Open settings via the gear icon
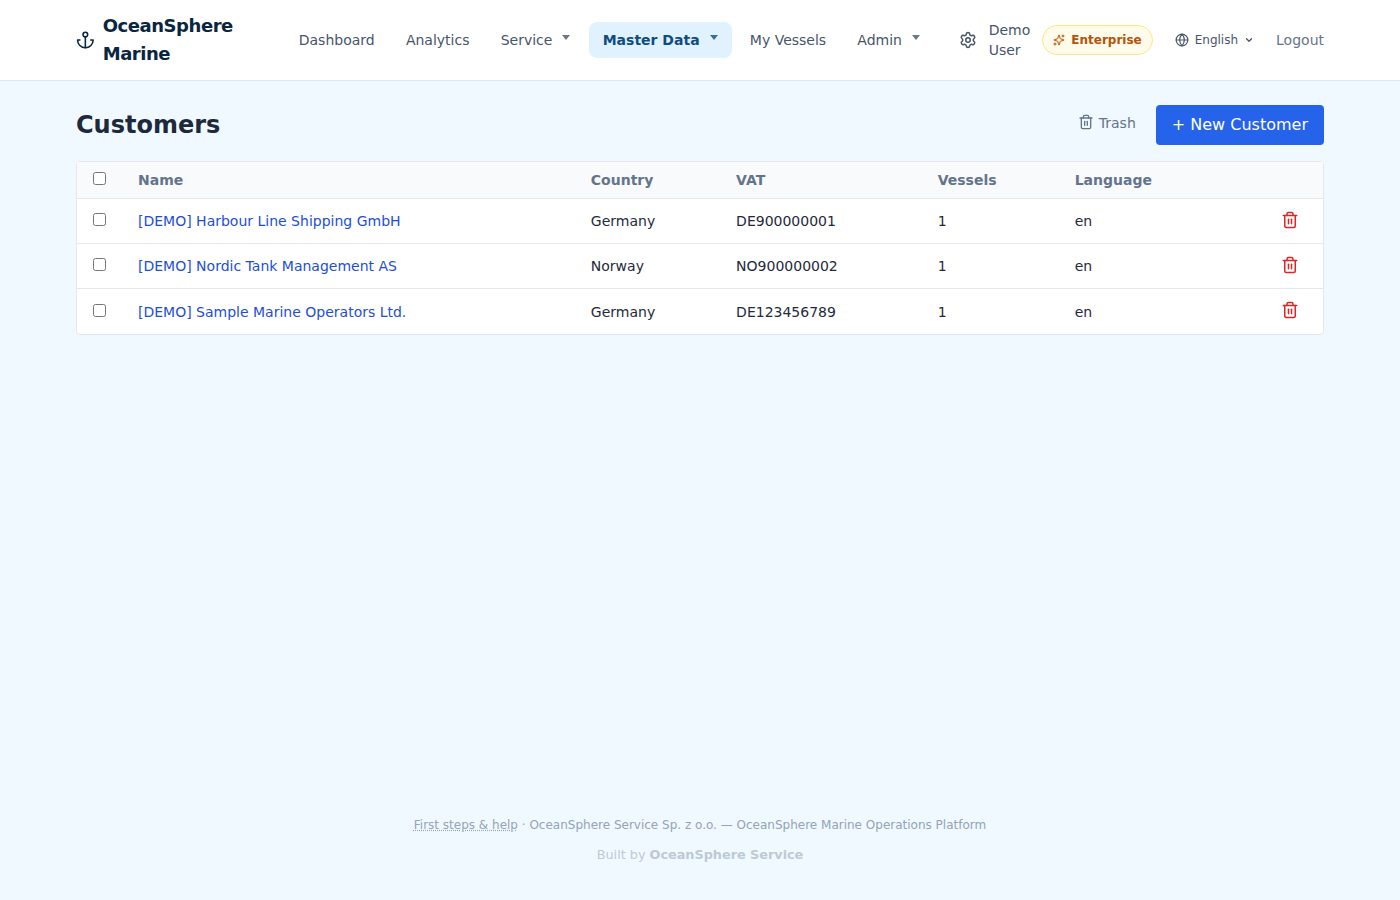The image size is (1400, 900). [x=967, y=40]
